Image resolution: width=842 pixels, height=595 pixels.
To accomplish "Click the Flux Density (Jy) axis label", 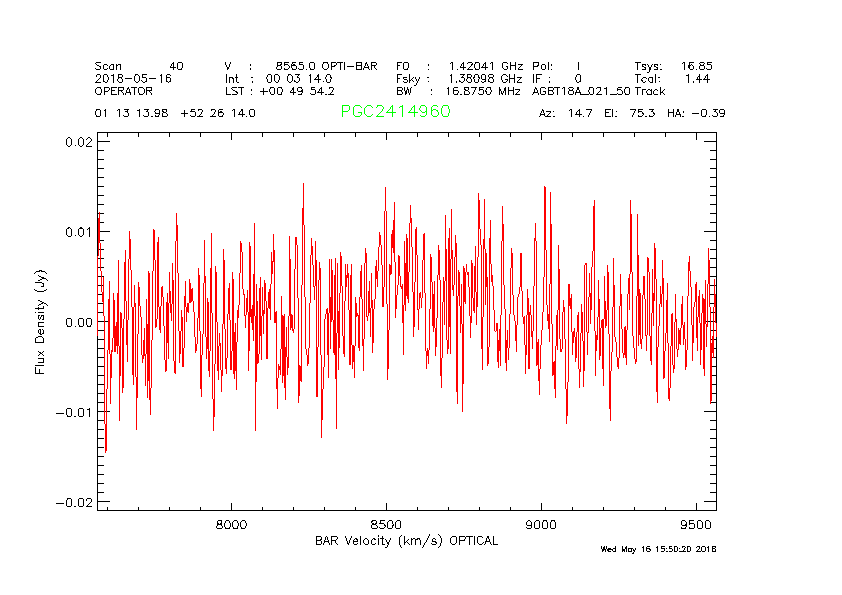I will 41,322.
